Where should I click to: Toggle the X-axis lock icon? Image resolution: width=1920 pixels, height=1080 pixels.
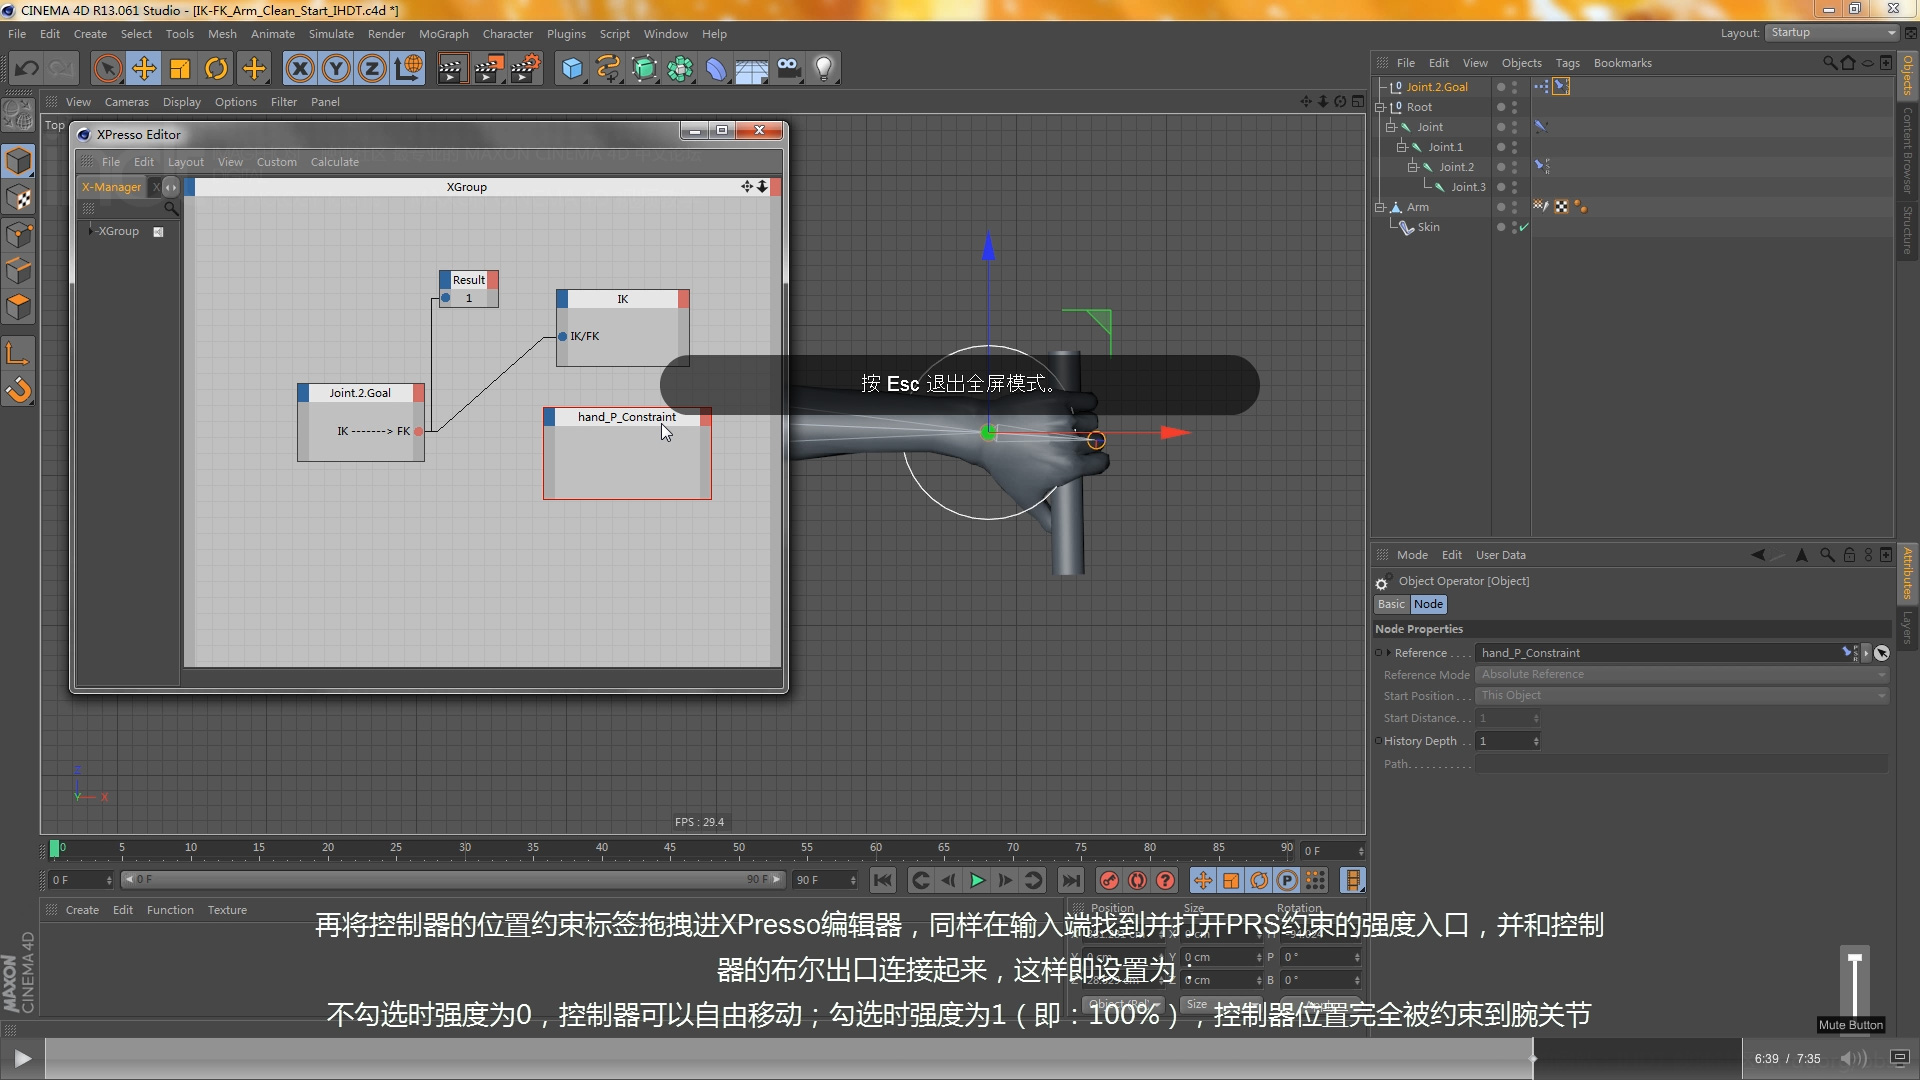point(300,68)
